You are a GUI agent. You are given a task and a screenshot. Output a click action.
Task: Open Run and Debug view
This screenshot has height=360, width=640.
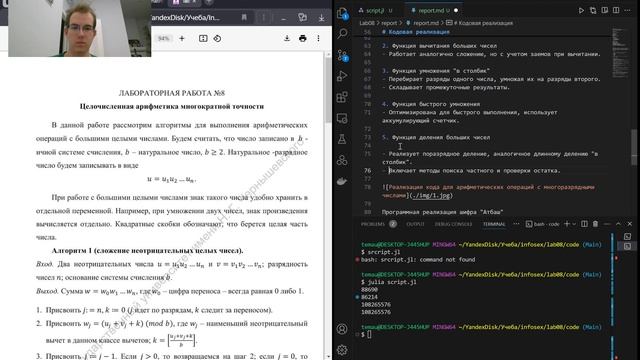coord(342,76)
